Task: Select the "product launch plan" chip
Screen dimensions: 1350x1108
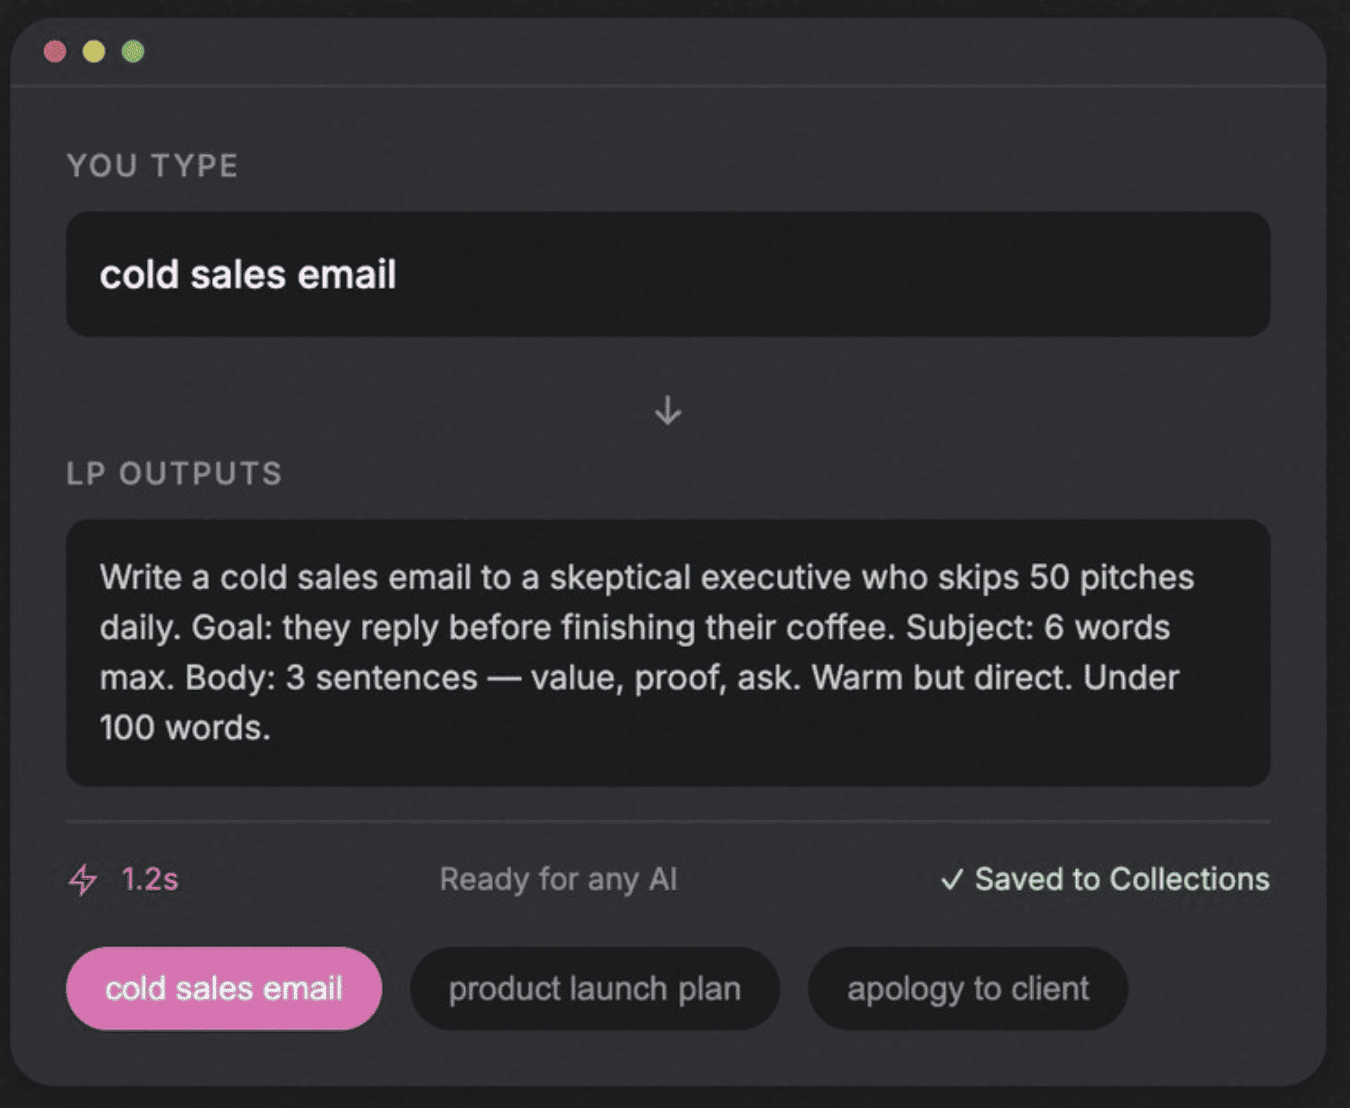Action: (x=595, y=989)
